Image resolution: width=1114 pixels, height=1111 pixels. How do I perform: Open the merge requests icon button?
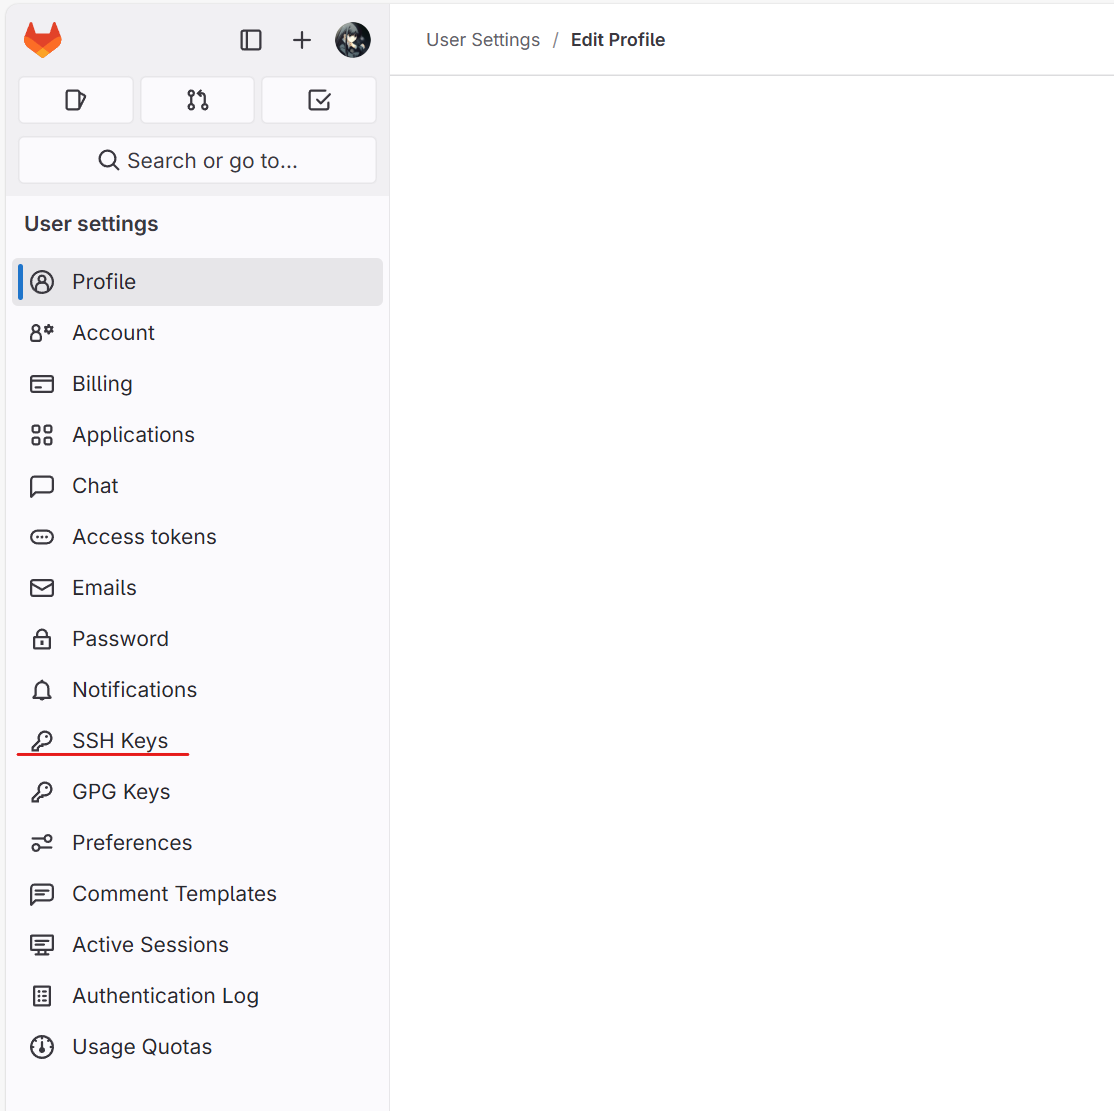pyautogui.click(x=198, y=100)
